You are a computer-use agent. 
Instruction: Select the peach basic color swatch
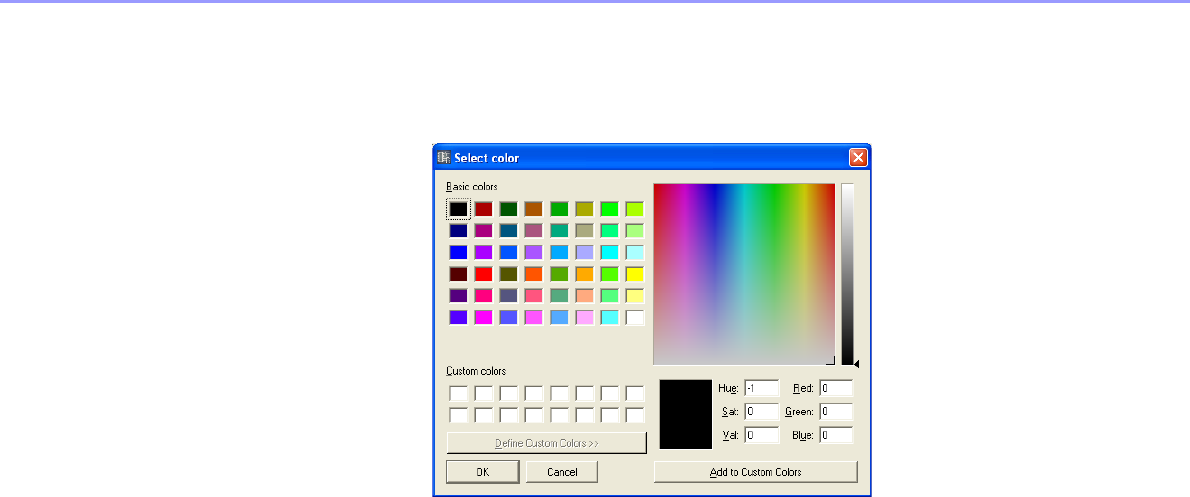pos(584,296)
